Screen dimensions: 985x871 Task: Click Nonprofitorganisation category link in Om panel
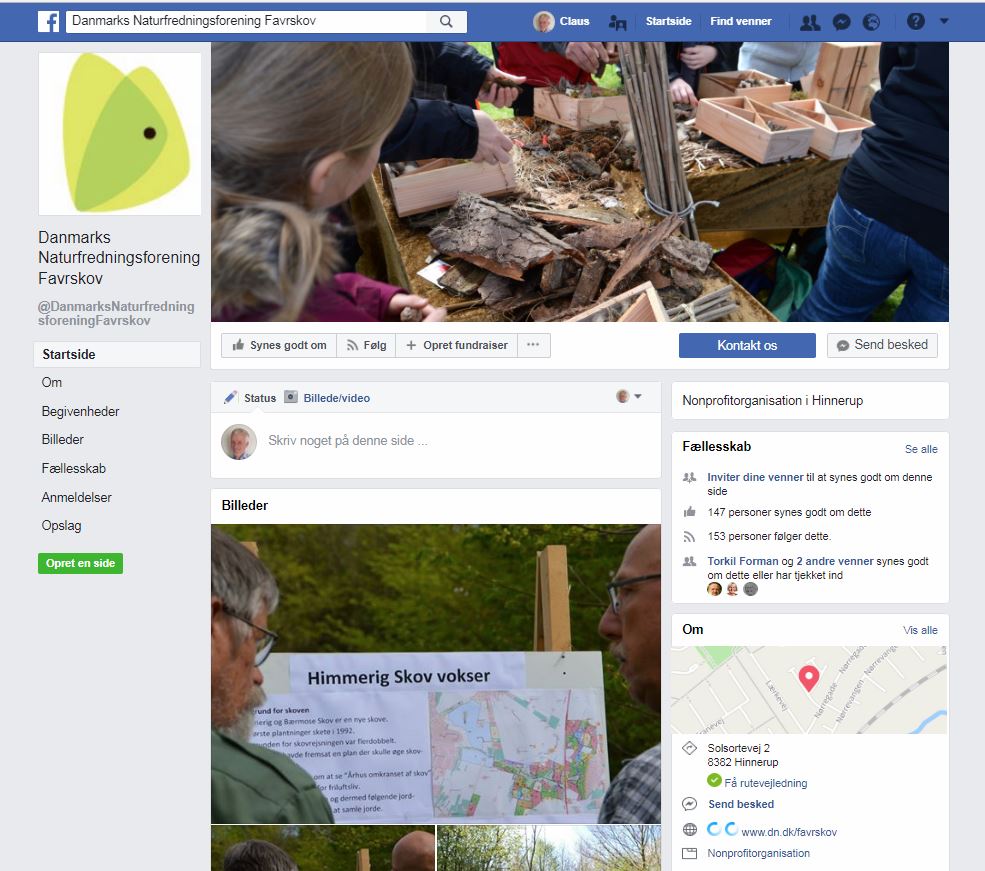pyautogui.click(x=758, y=853)
